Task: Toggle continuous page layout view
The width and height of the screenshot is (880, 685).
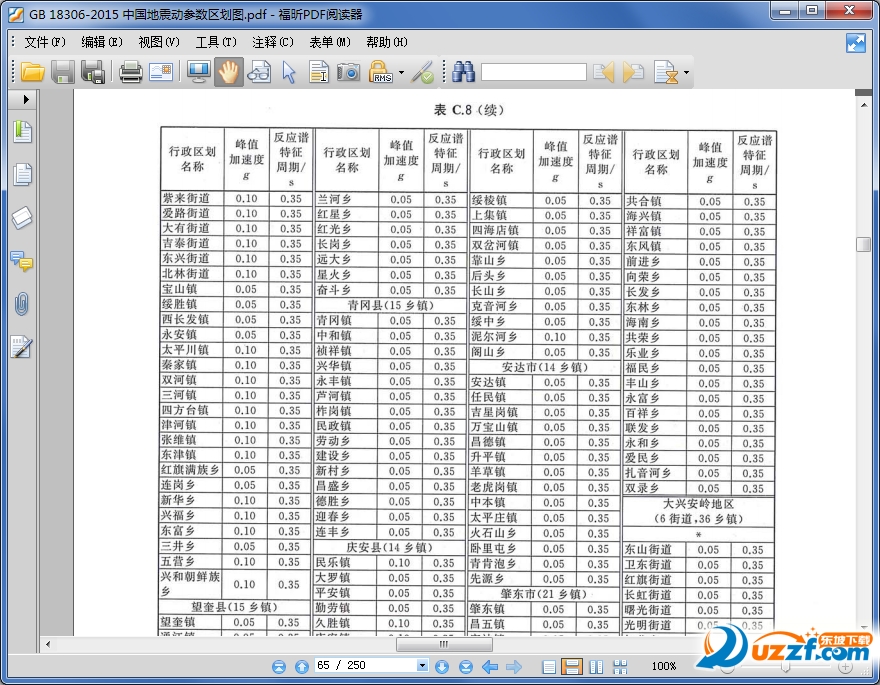Action: point(572,666)
